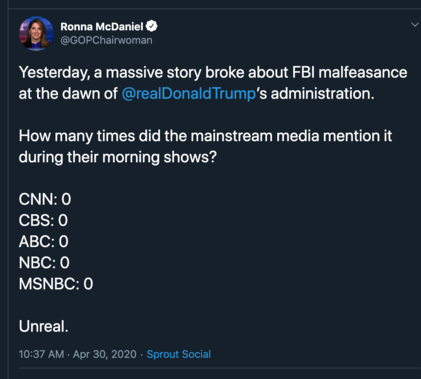Select the 'ABC: 0' line

(44, 242)
